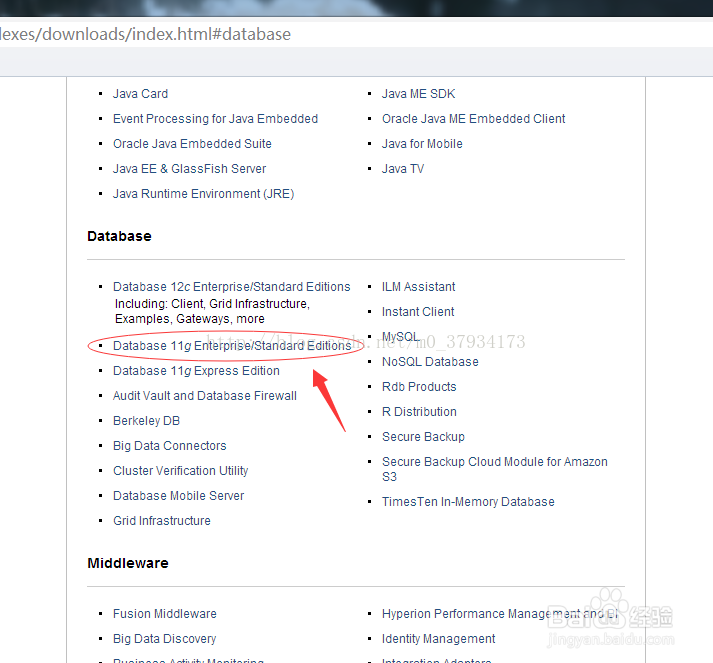Viewport: 713px width, 663px height.
Task: Open Java EE & GlassFish Server link
Action: pyautogui.click(x=190, y=169)
